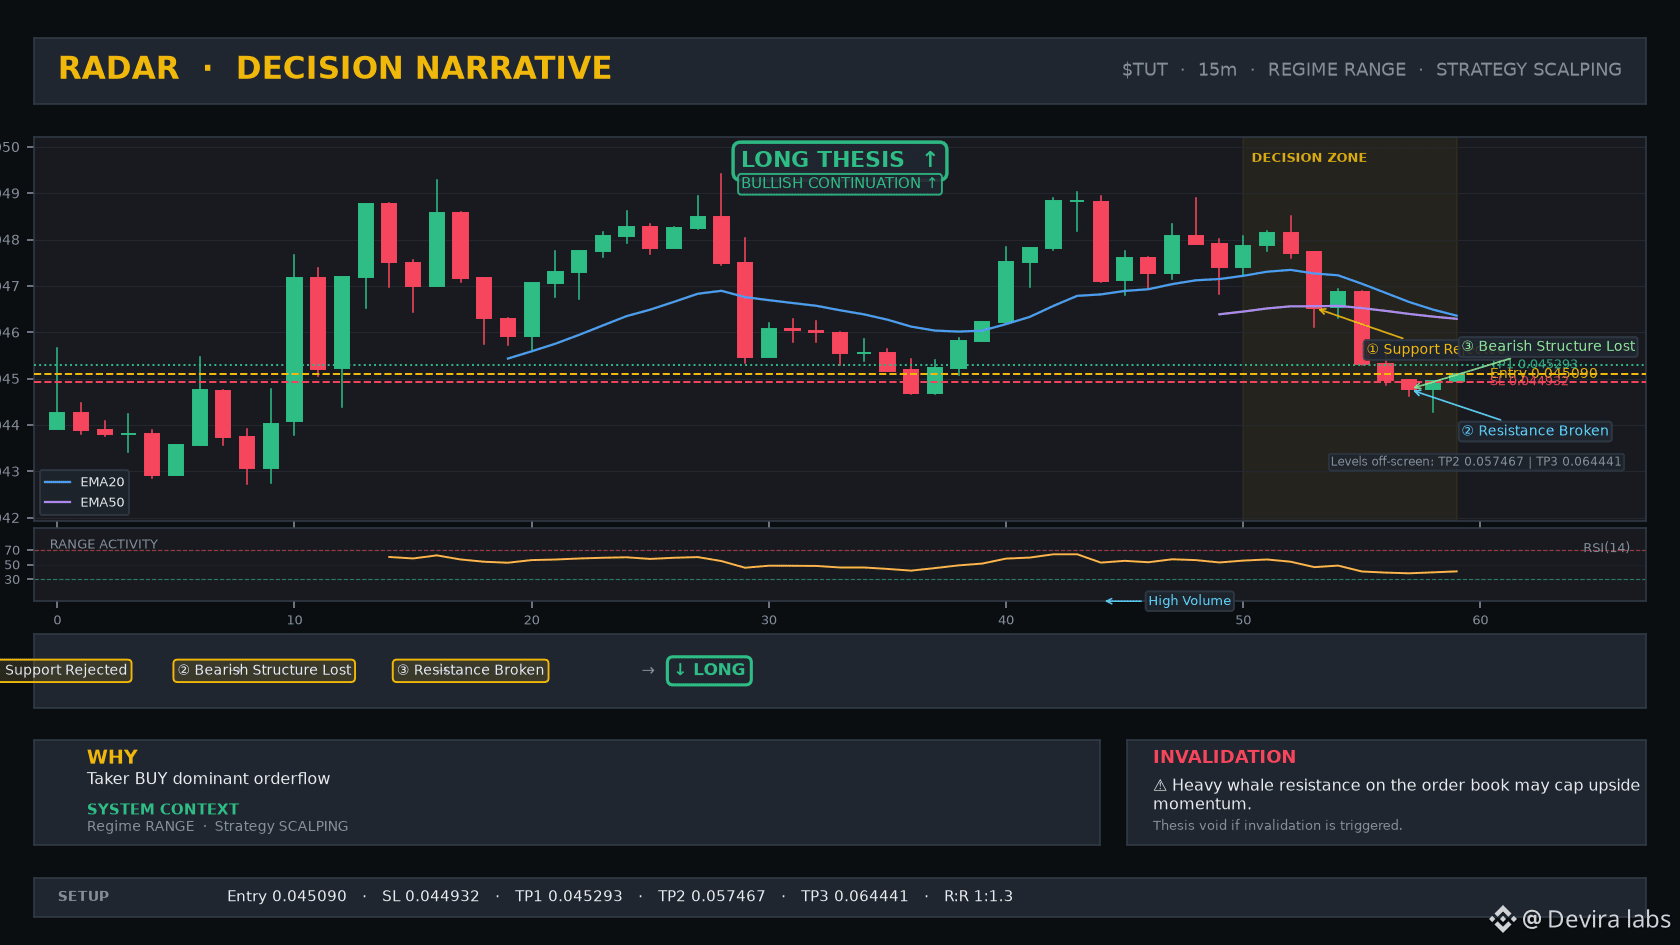Click the High Volume marker label

coord(1189,601)
